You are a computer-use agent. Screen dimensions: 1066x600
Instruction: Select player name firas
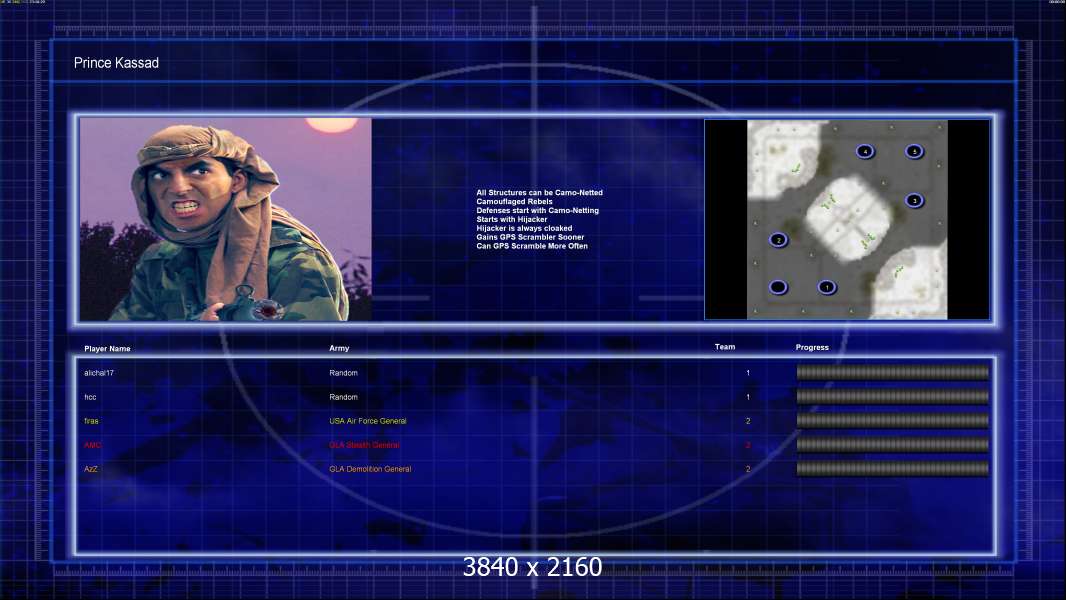(x=91, y=421)
